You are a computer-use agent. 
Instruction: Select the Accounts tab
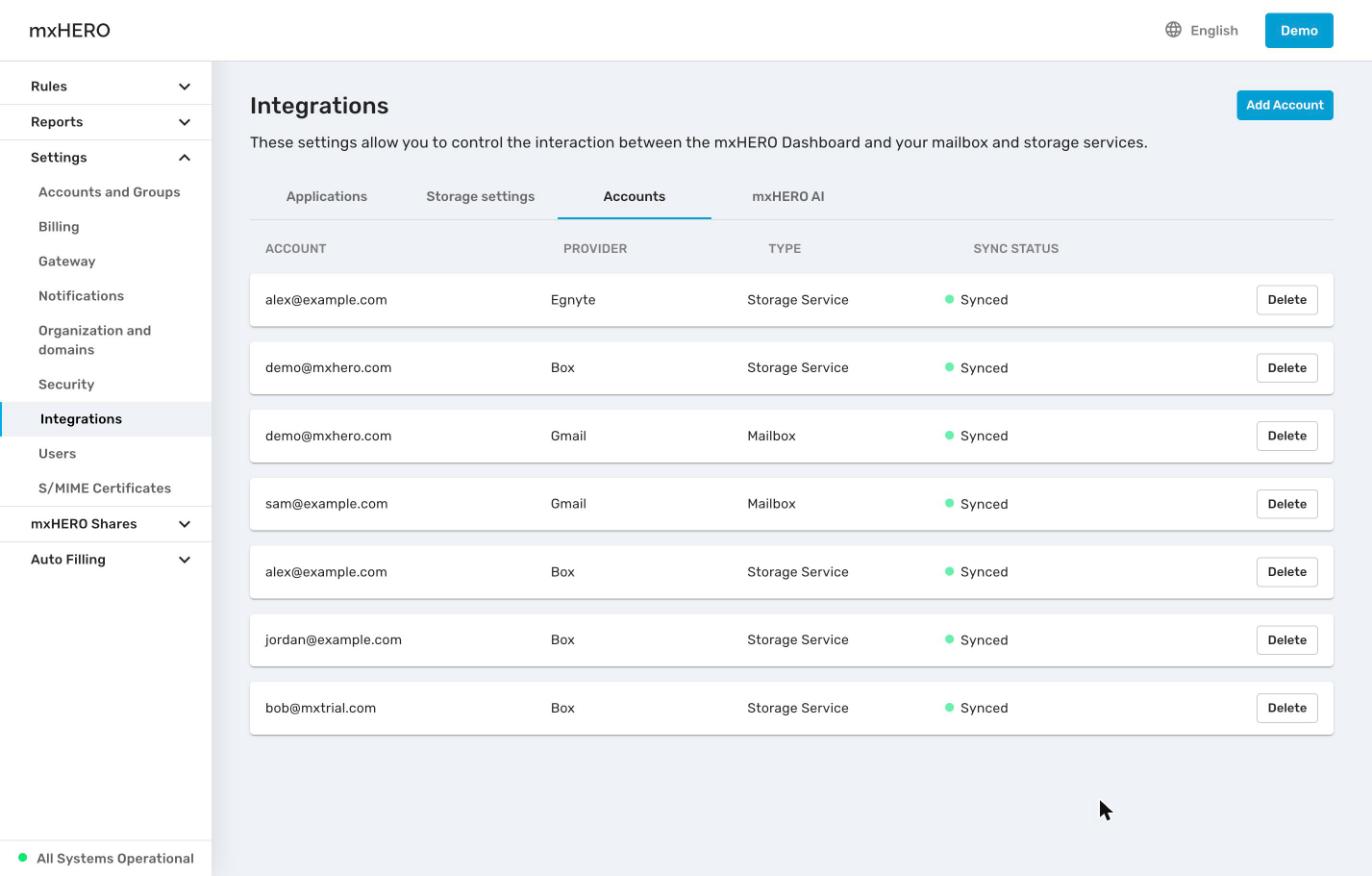pyautogui.click(x=634, y=197)
